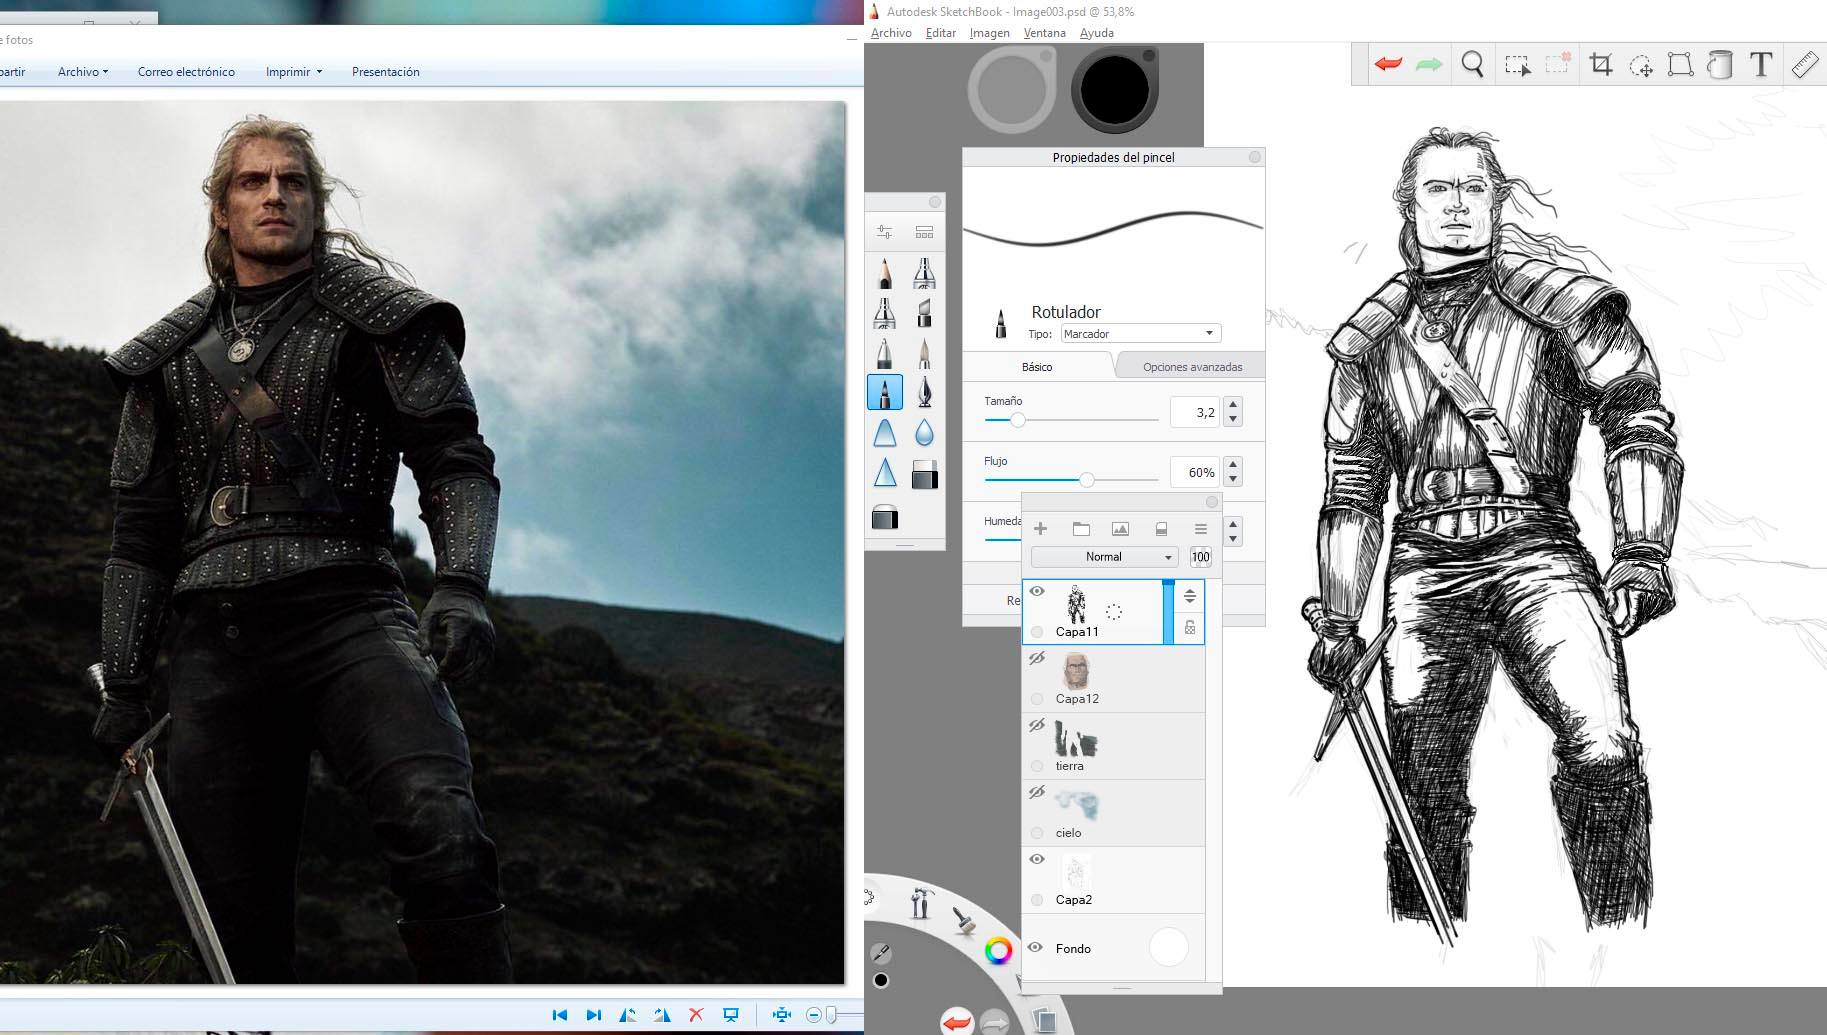1827x1035 pixels.
Task: Select the Ballpoint pen brush
Action: tap(885, 352)
